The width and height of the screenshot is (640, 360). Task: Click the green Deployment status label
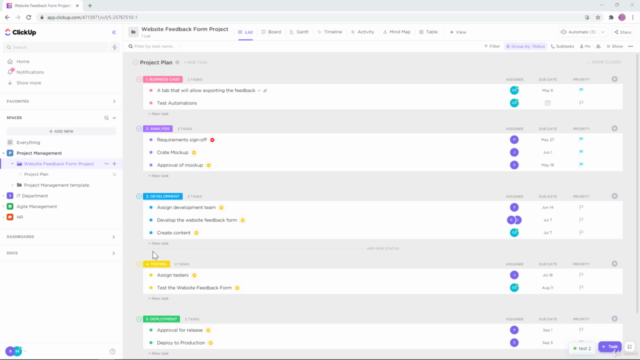tap(162, 319)
